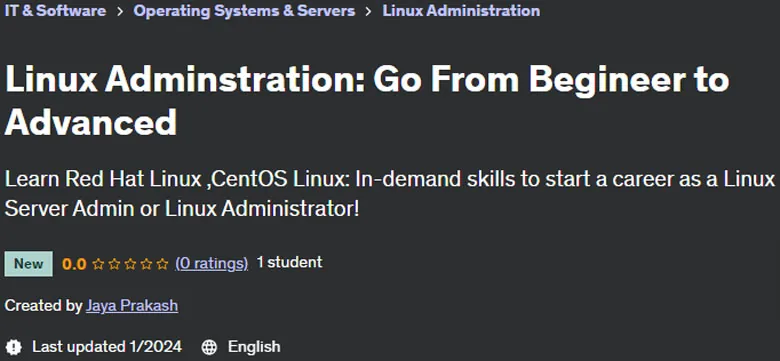Viewport: 780px width, 361px height.
Task: Click the 0.0 rating score
Action: (74, 264)
